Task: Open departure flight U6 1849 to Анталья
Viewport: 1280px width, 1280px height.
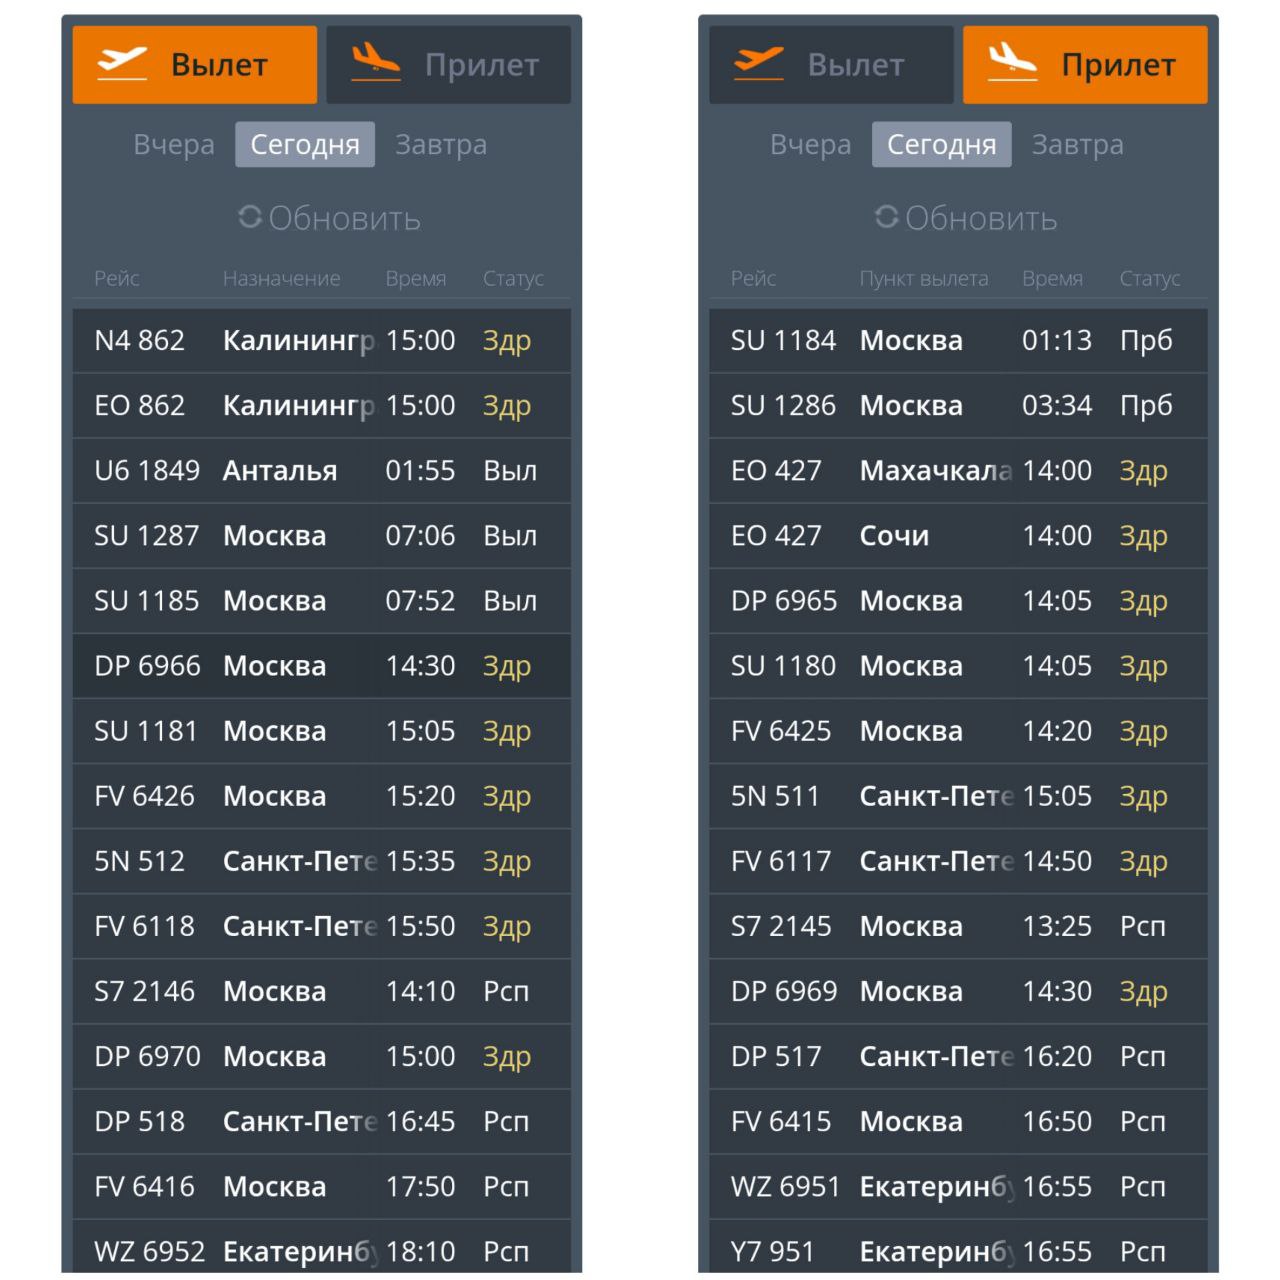Action: [321, 471]
